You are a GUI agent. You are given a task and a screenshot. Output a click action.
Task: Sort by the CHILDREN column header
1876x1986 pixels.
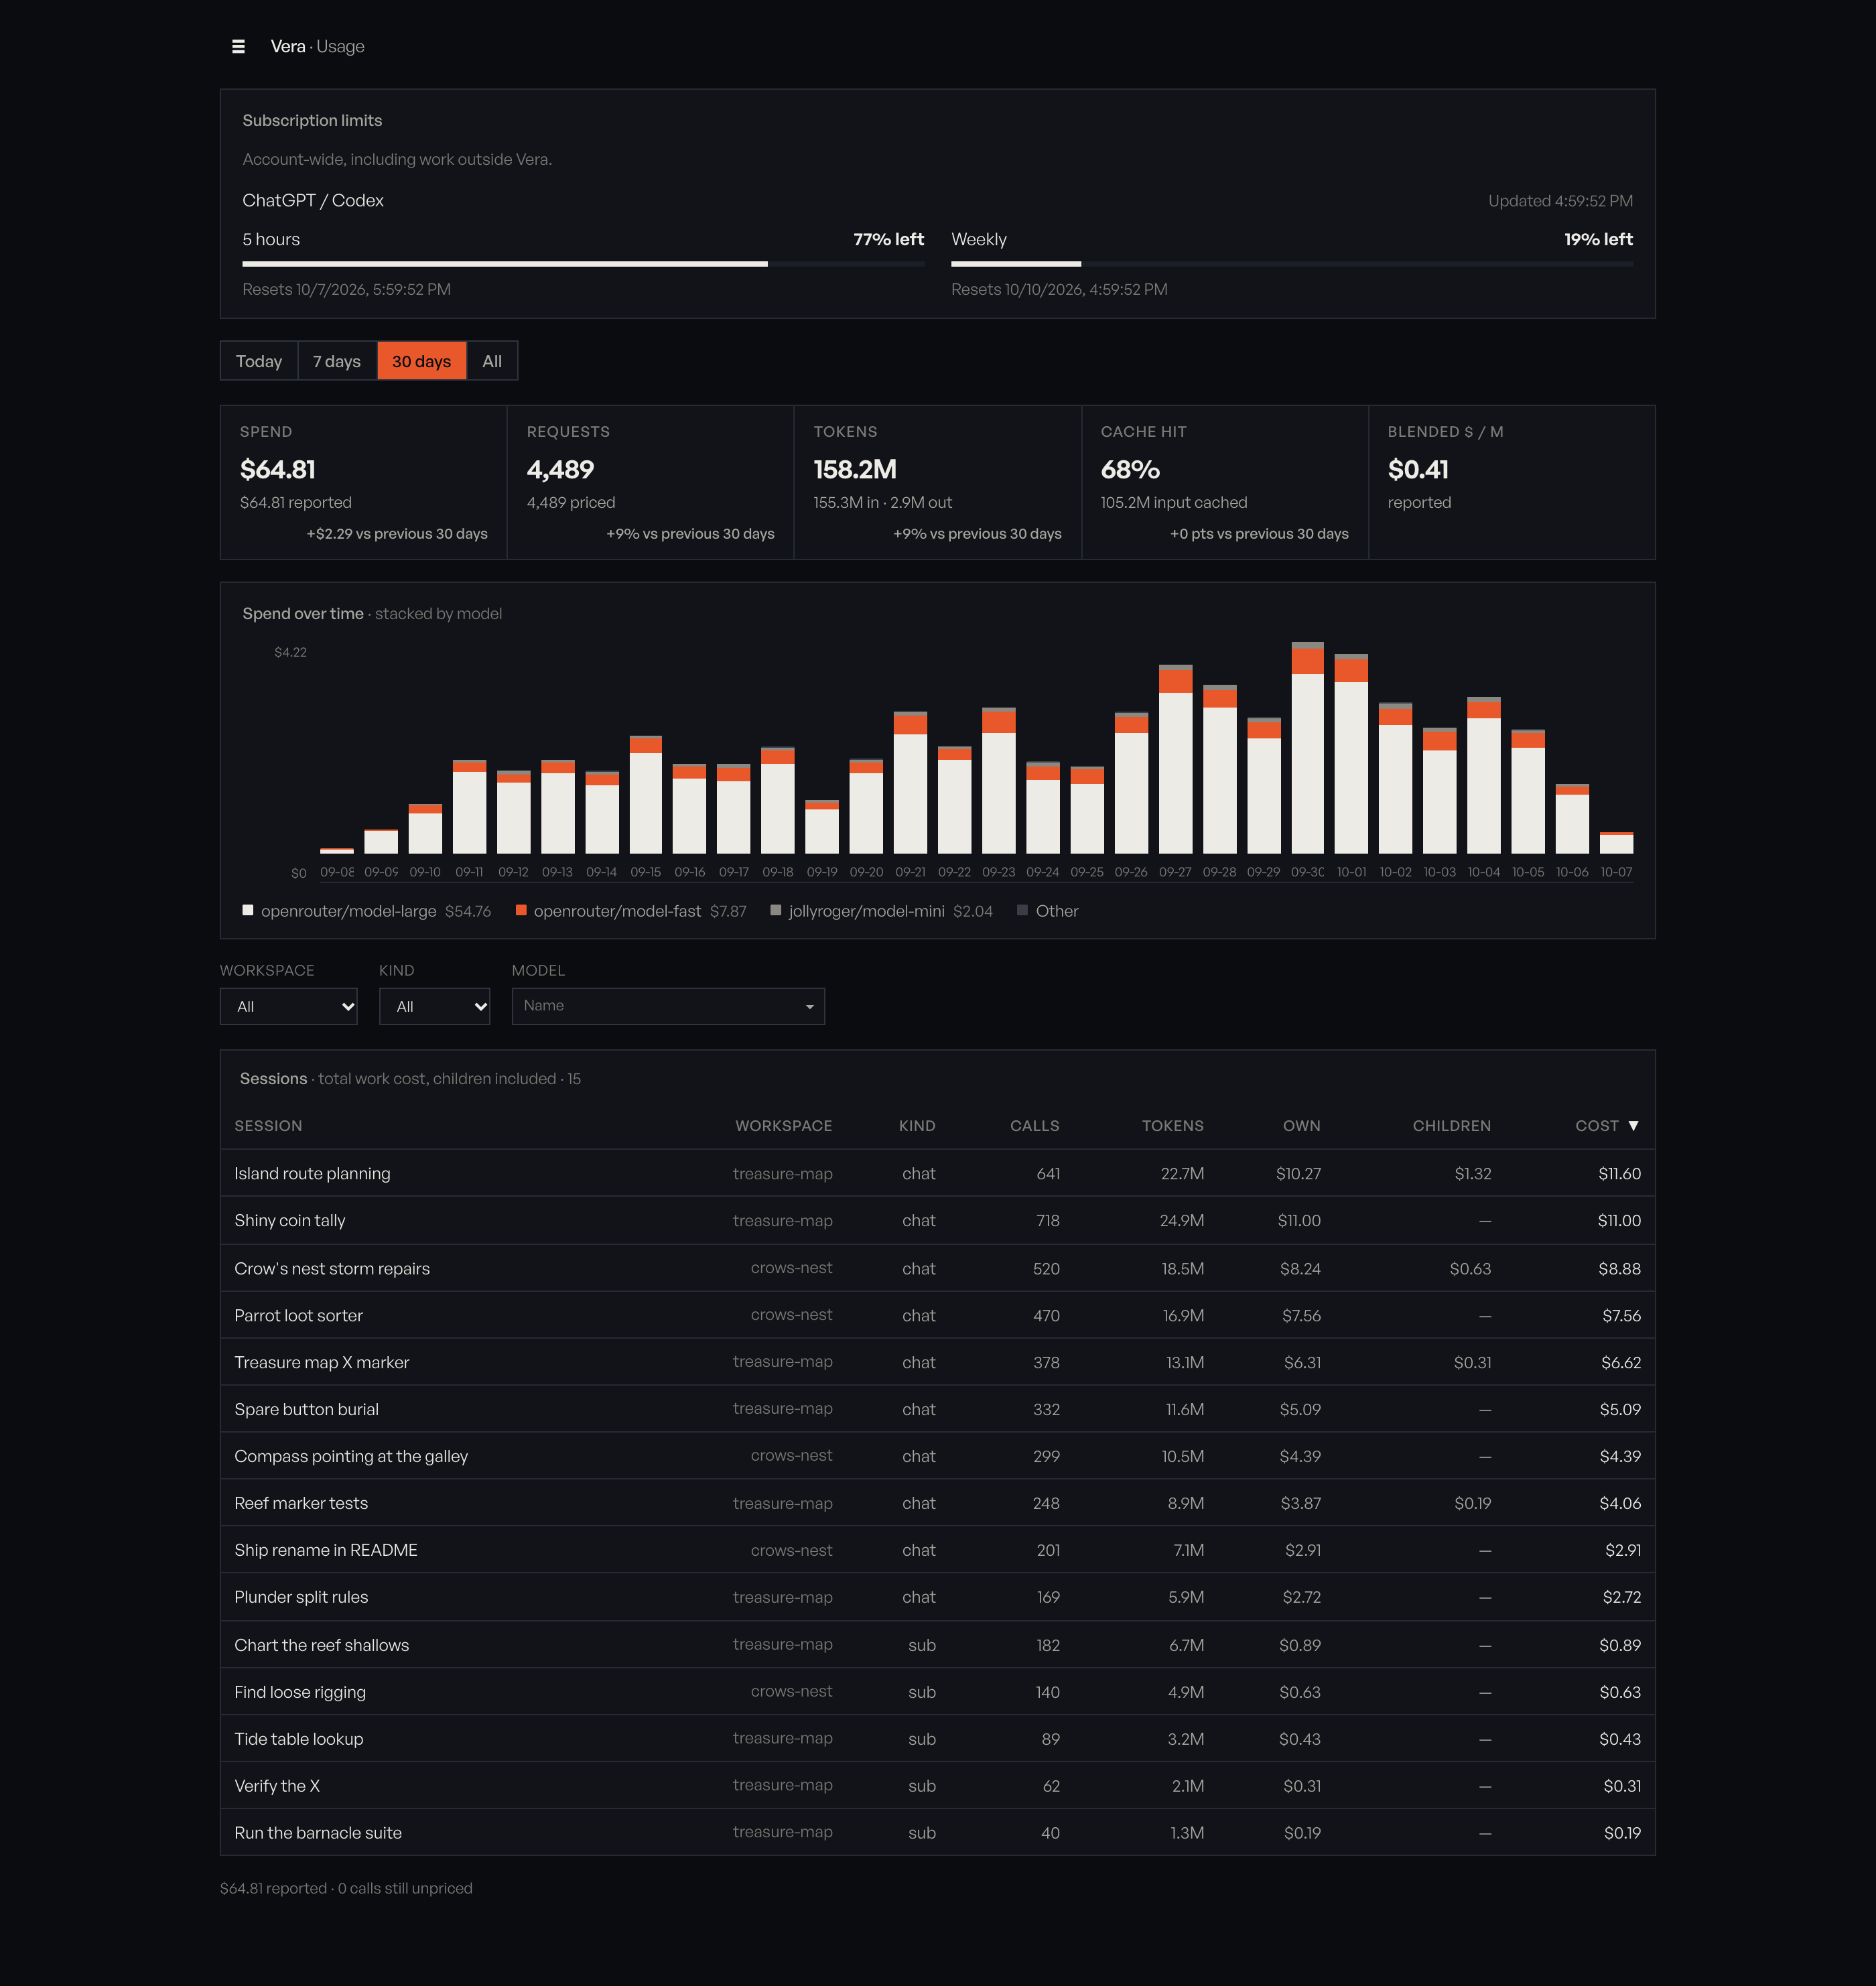point(1451,1125)
